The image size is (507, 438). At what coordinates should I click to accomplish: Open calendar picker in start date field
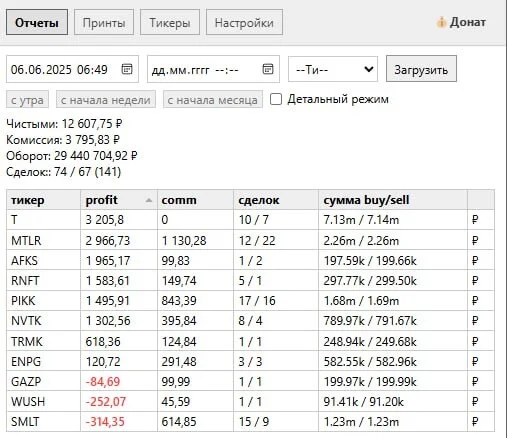click(x=127, y=69)
